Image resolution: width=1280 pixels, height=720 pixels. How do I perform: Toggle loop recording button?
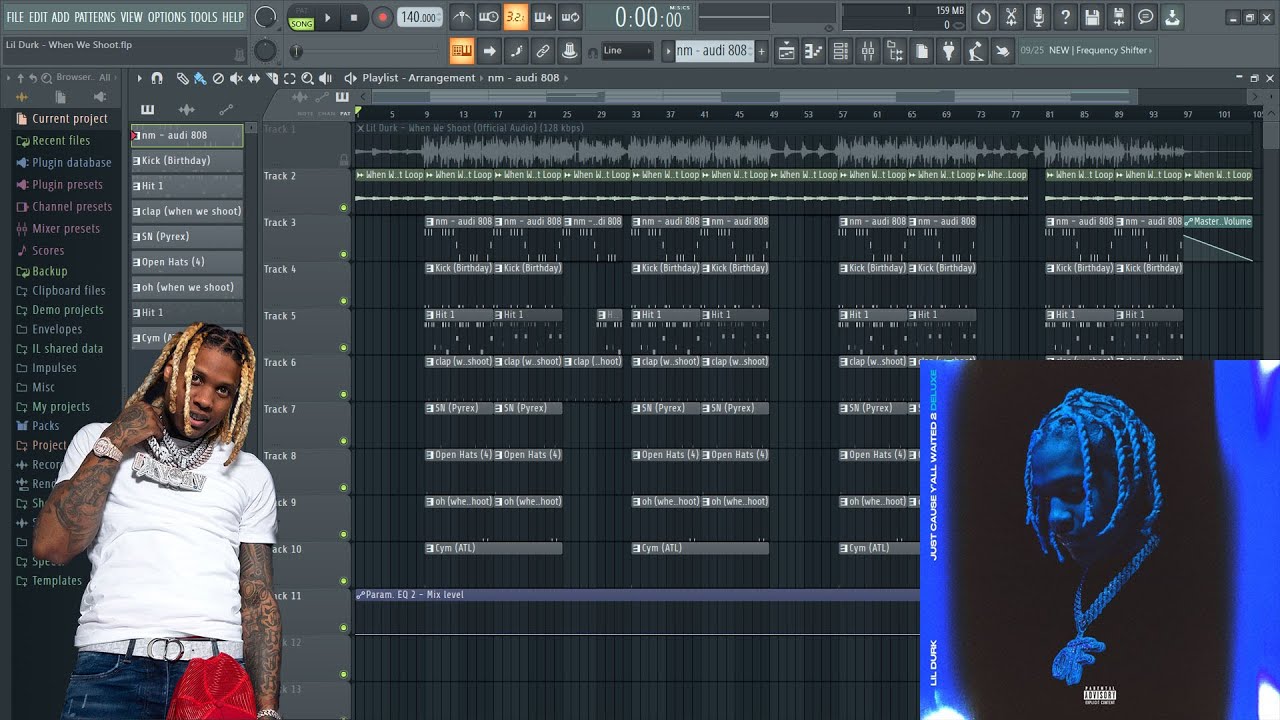tap(570, 17)
